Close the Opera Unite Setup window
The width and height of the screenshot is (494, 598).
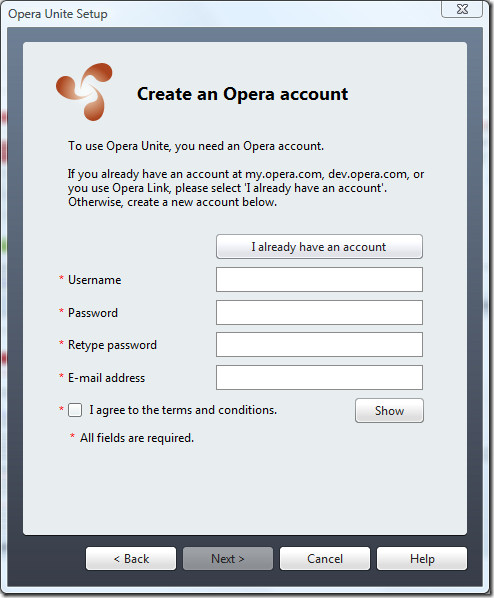(x=462, y=9)
